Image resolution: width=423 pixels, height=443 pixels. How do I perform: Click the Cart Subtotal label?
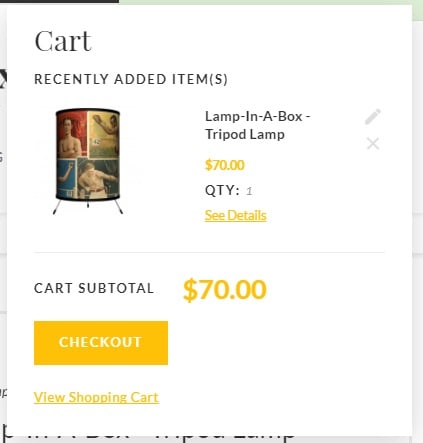click(x=94, y=288)
